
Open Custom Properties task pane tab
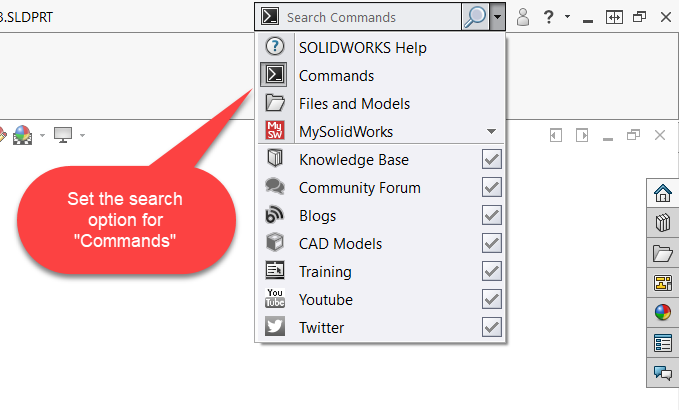661,343
